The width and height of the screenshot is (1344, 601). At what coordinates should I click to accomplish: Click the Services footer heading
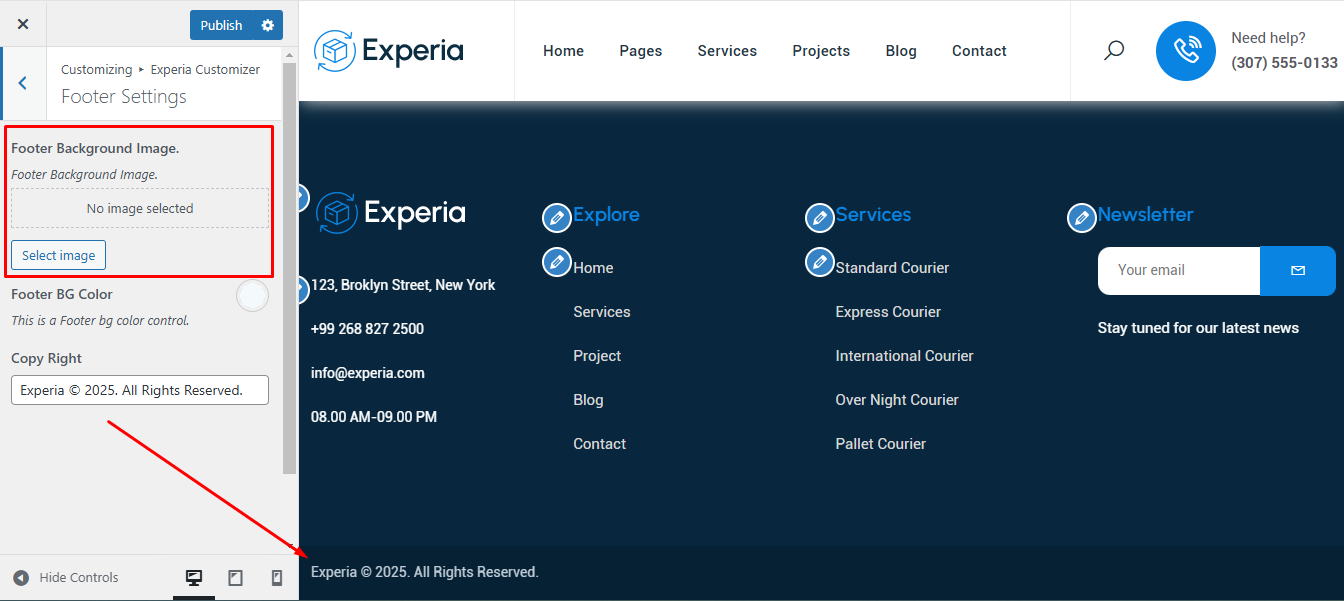click(873, 214)
